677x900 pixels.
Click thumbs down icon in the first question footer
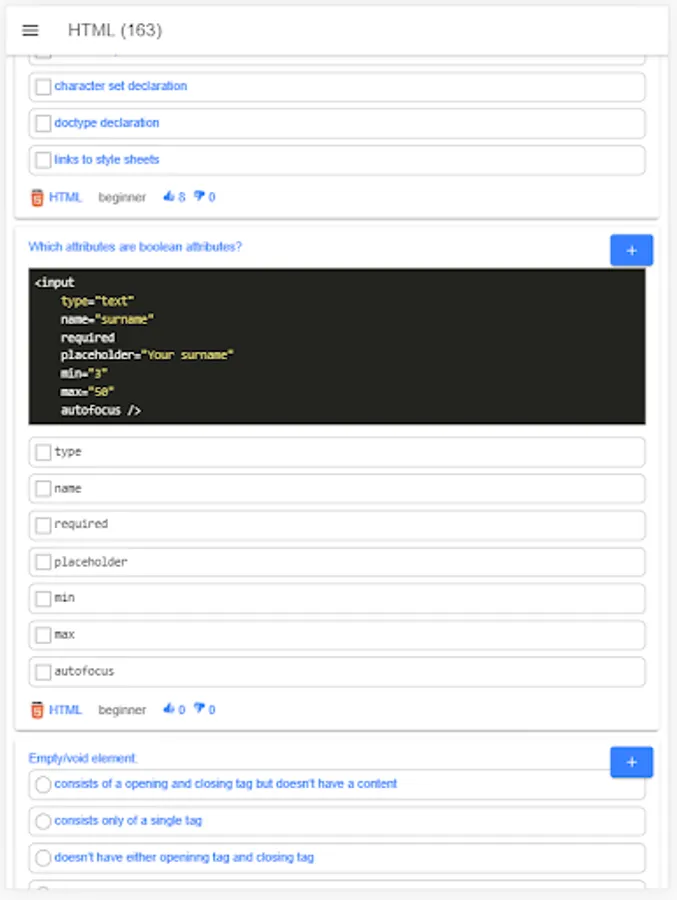point(199,197)
